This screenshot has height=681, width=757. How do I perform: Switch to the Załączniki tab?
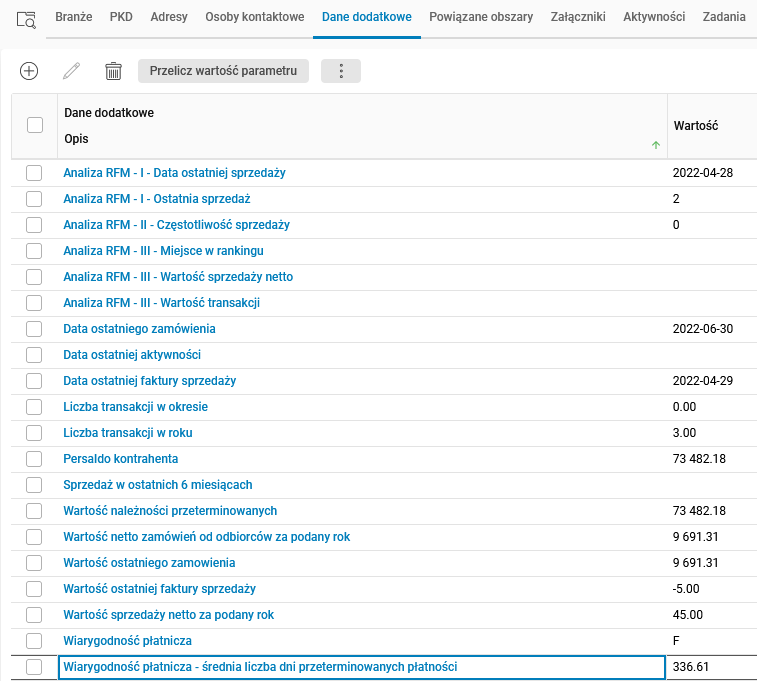click(x=578, y=17)
